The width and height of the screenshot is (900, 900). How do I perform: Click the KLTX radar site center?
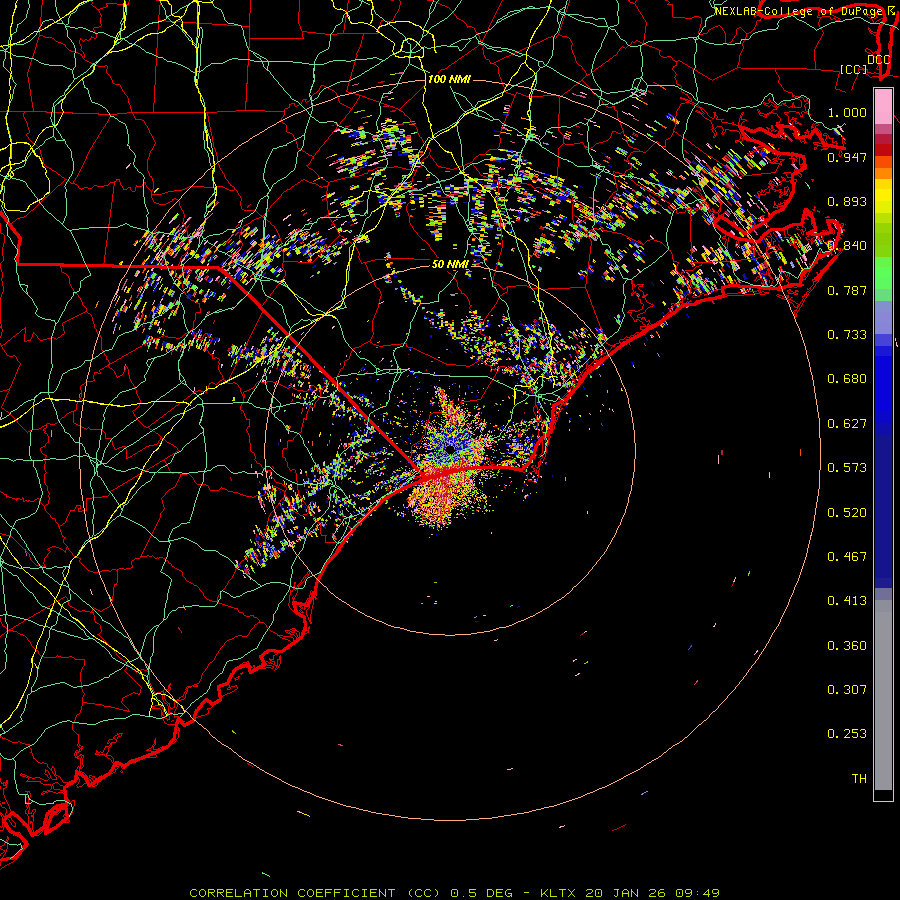tap(451, 449)
